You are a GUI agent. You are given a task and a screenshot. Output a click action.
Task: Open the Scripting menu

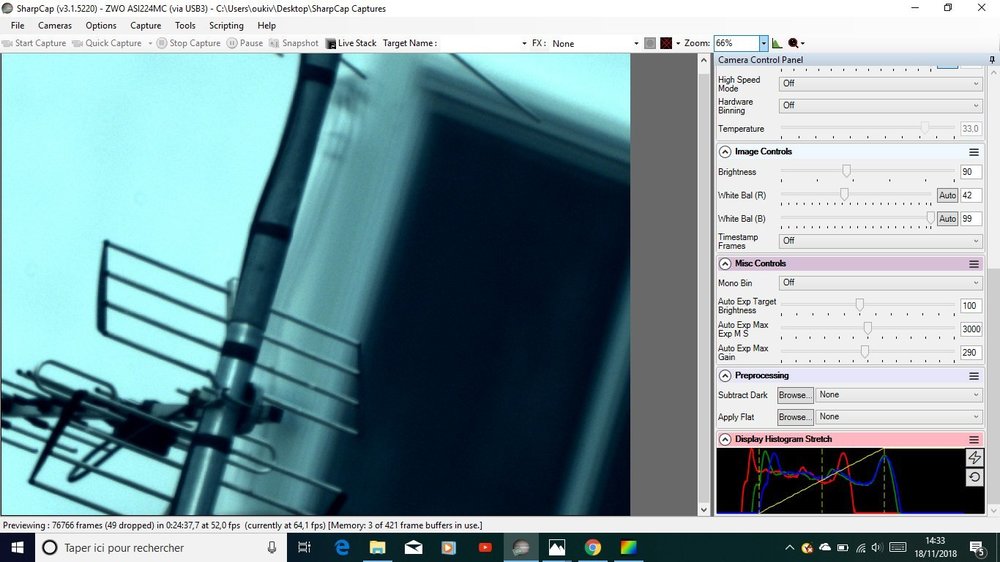[226, 26]
